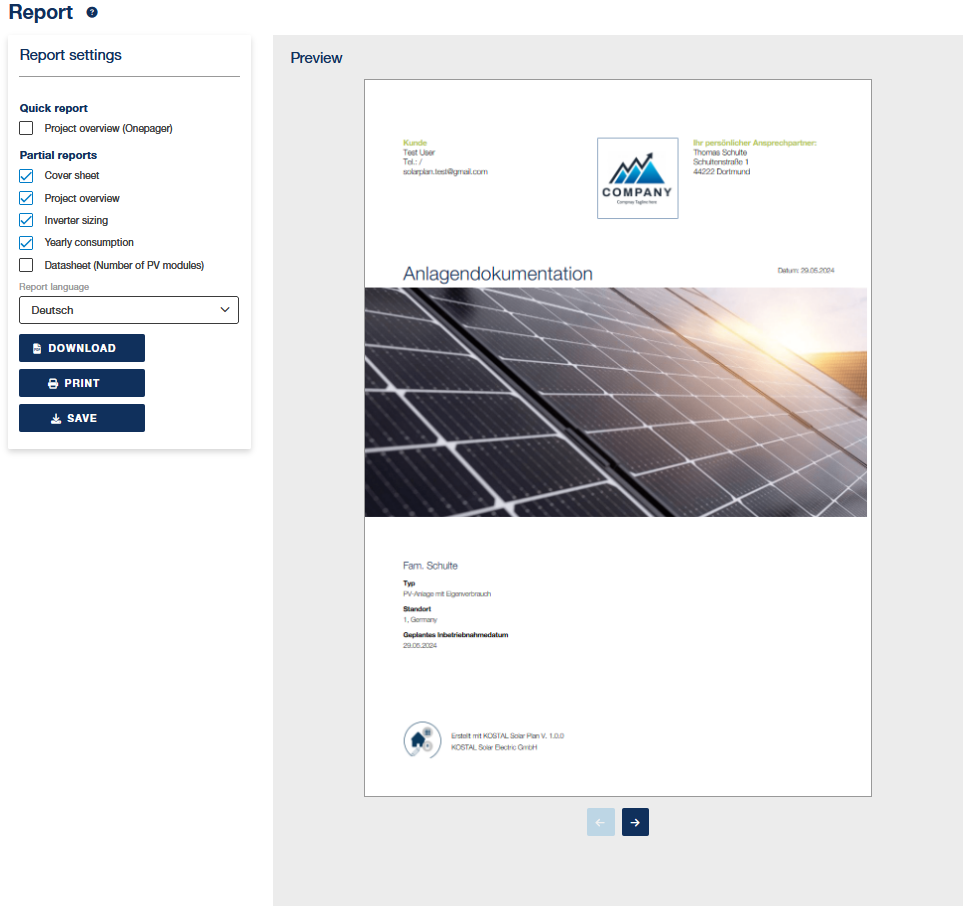Click the DOWNLOAD button
This screenshot has width=972, height=910.
coord(82,348)
